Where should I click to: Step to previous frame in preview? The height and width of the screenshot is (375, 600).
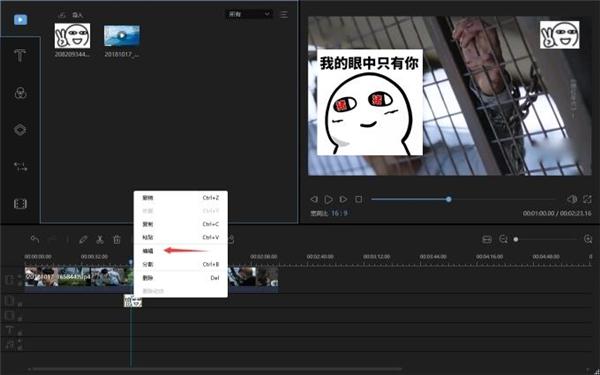[314, 199]
